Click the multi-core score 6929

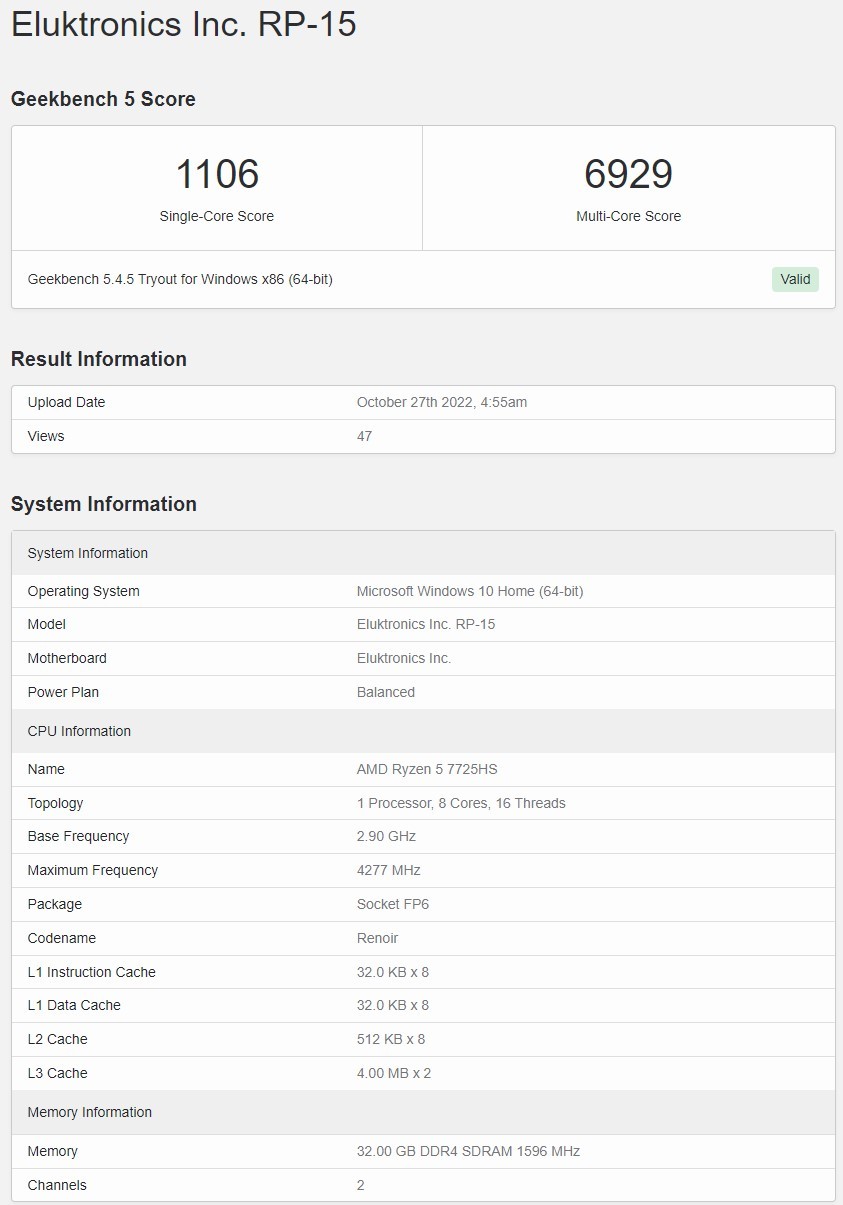628,174
